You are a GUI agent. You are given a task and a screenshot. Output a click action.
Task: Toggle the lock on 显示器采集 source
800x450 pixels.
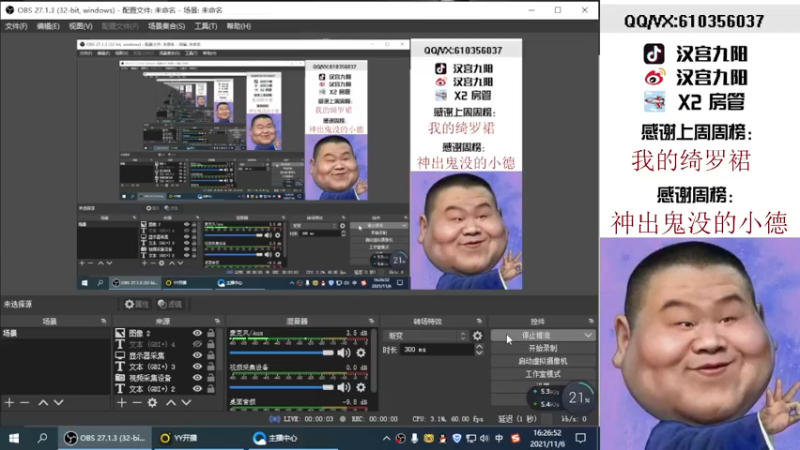point(211,356)
